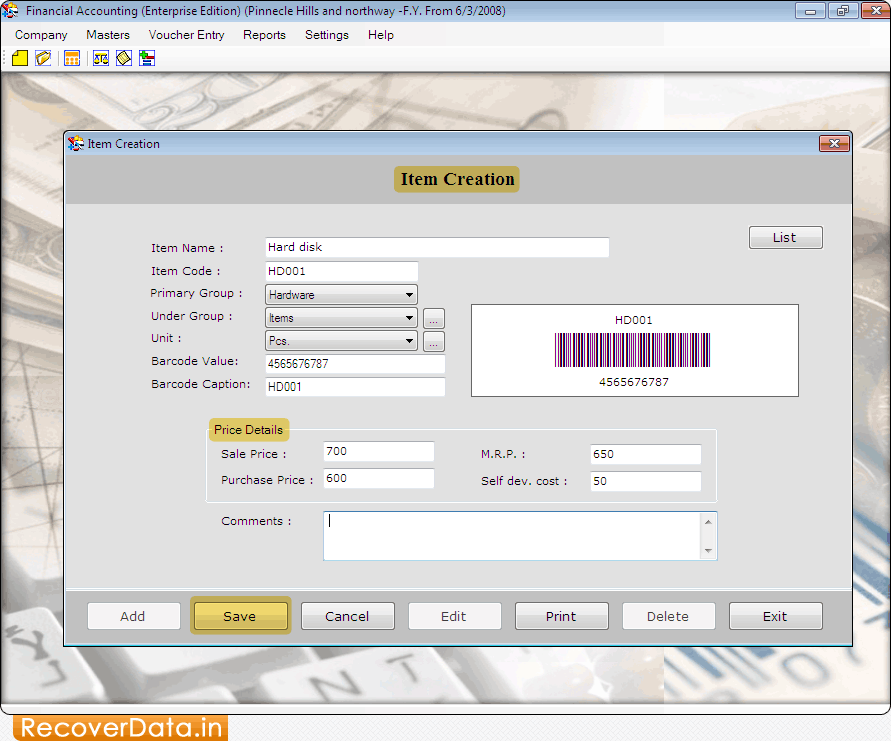The height and width of the screenshot is (741, 891).
Task: Click the yellow new document toolbar icon
Action: [x=20, y=58]
